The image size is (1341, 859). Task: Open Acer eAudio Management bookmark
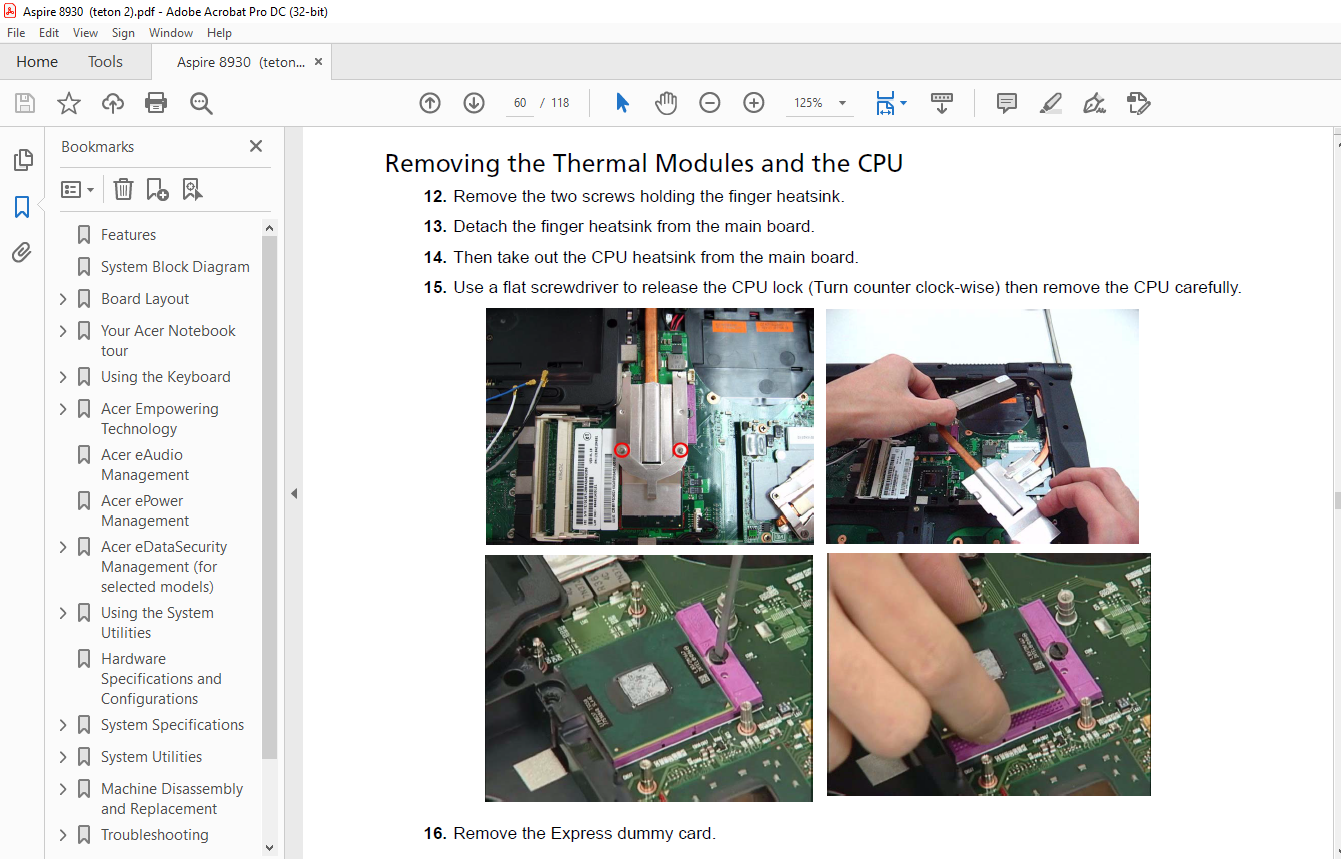pyautogui.click(x=145, y=465)
